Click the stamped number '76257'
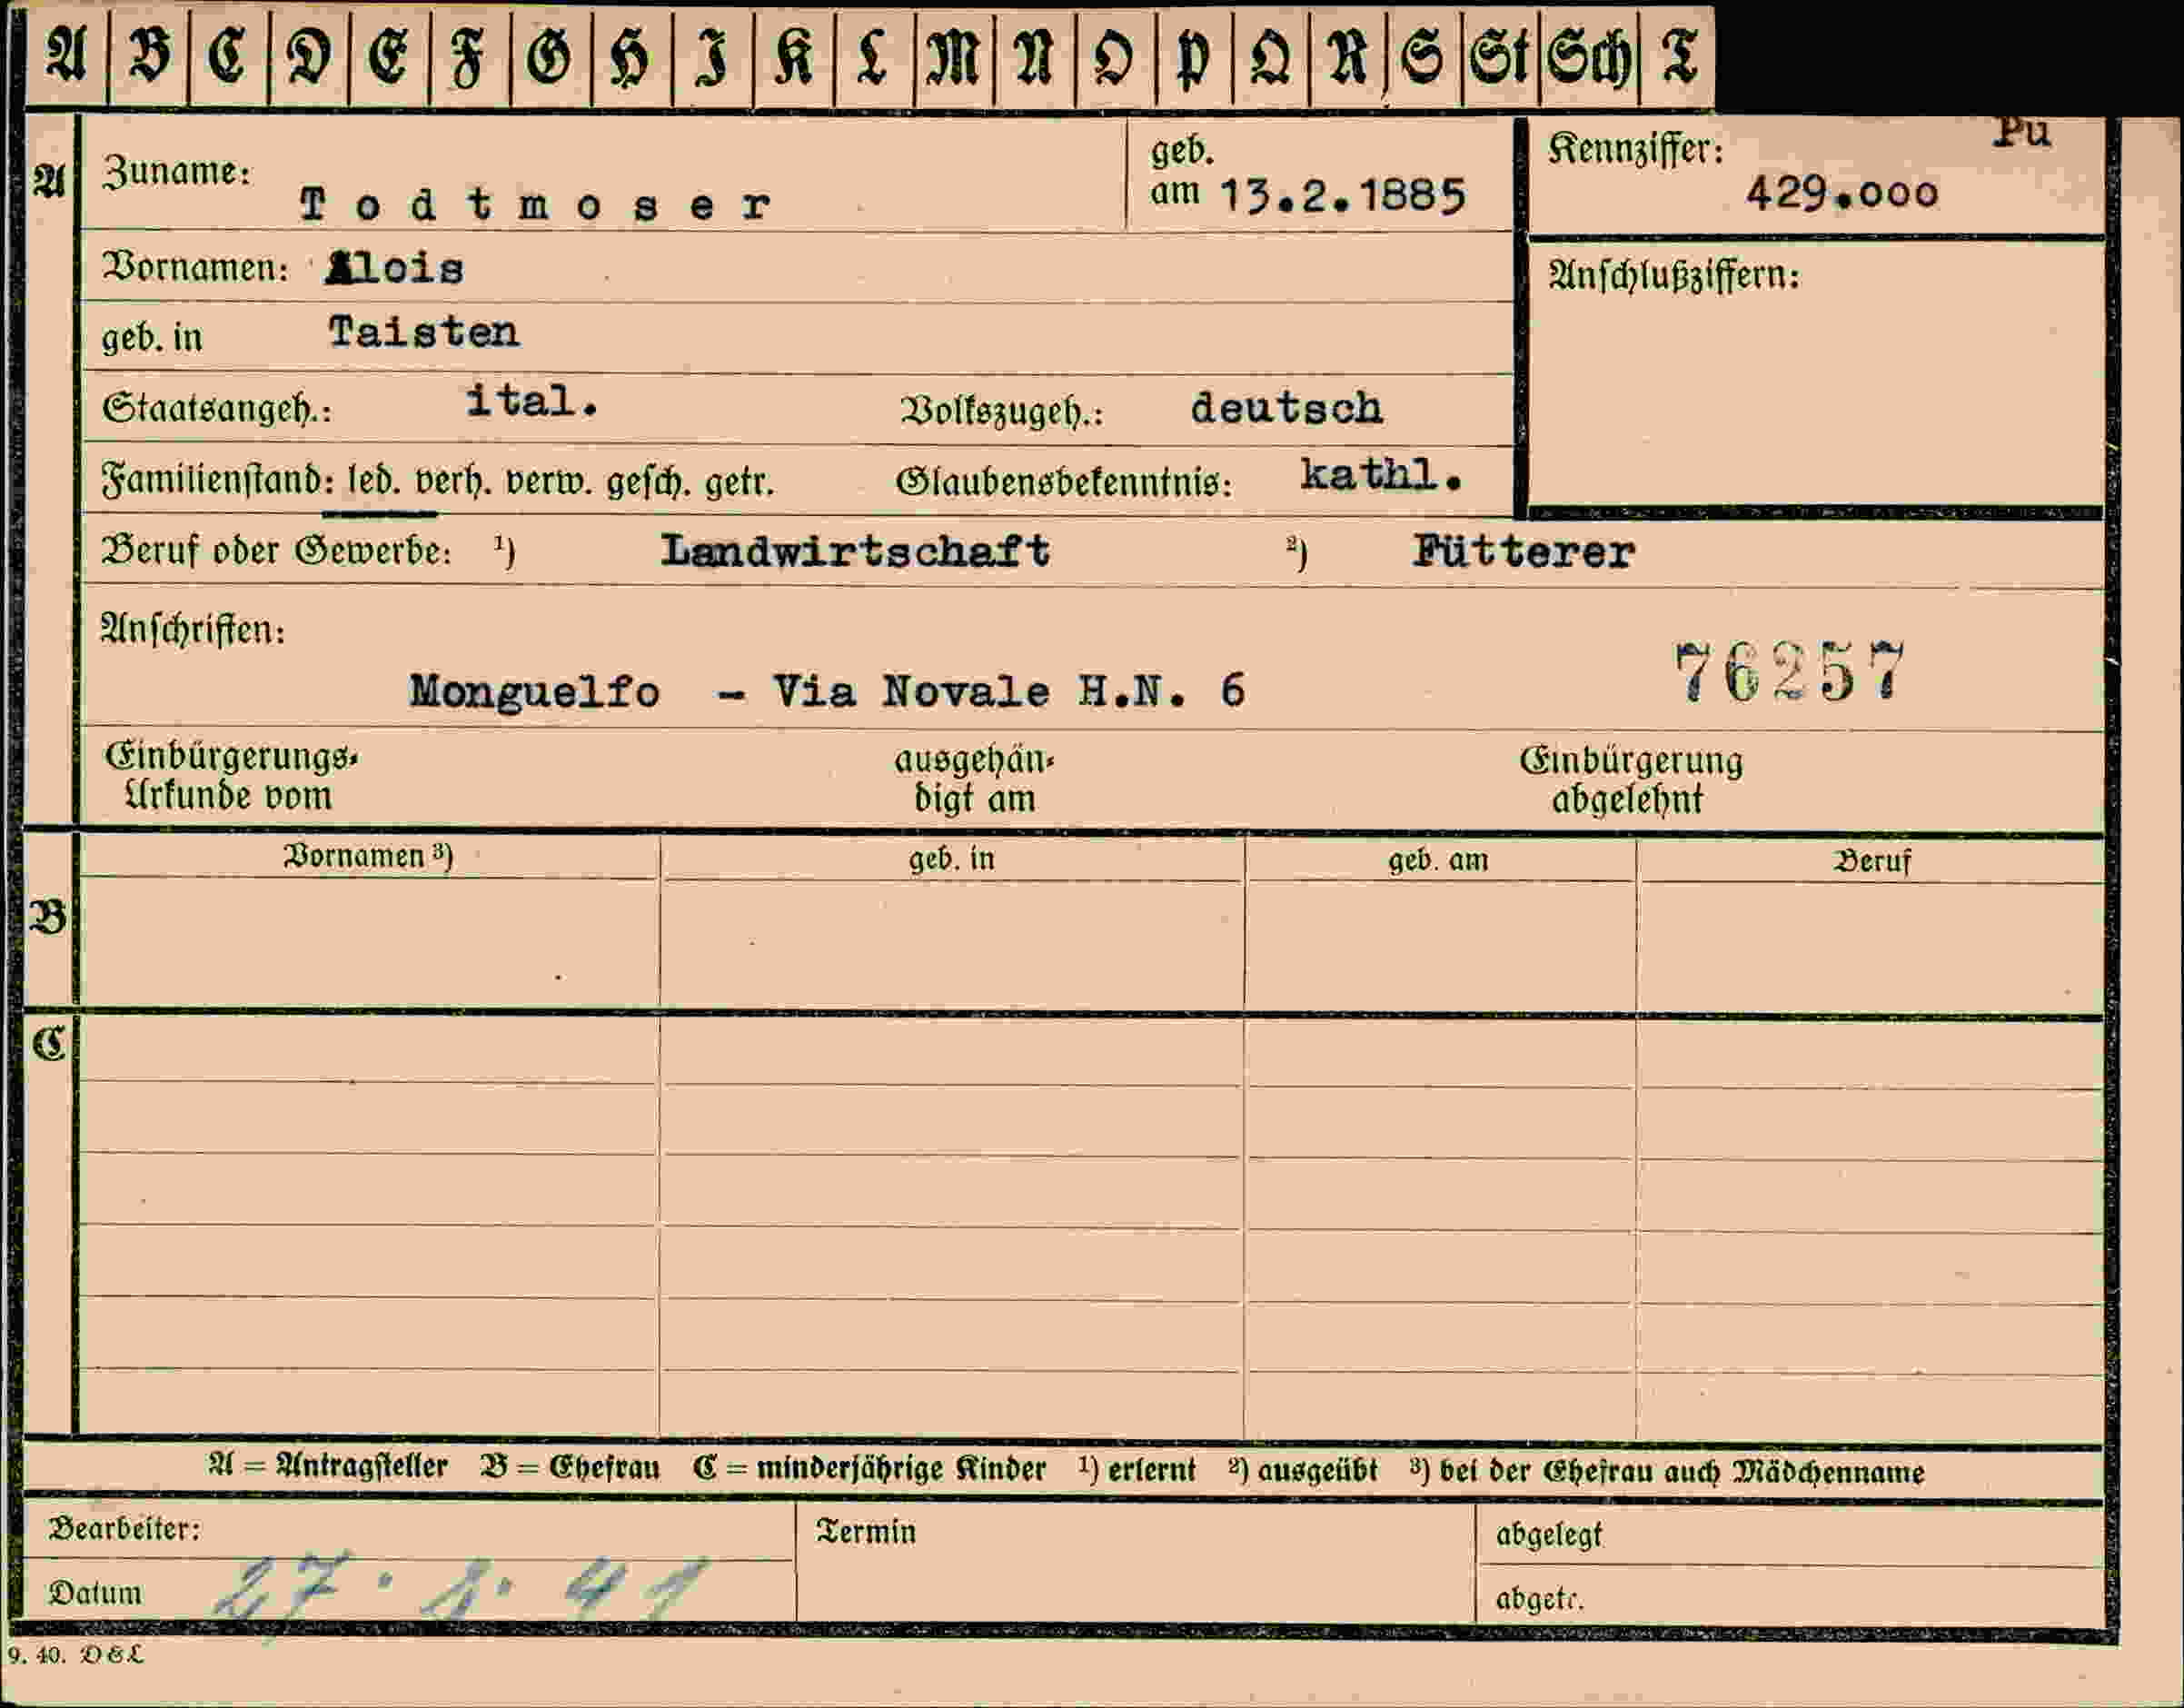The width and height of the screenshot is (2184, 1708). [1789, 673]
